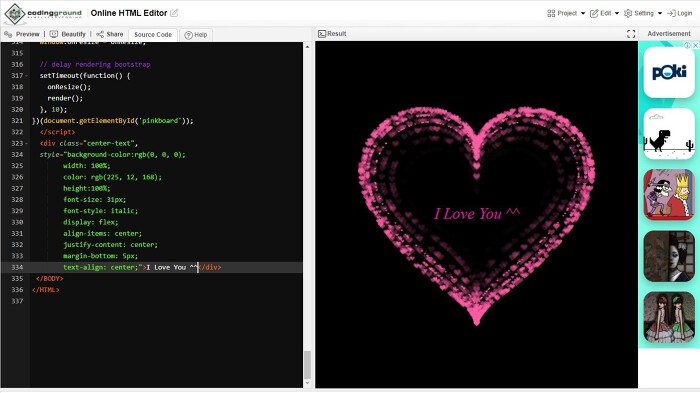Open the Poki advertisement thumbnail
This screenshot has height=393, width=700.
[x=669, y=72]
